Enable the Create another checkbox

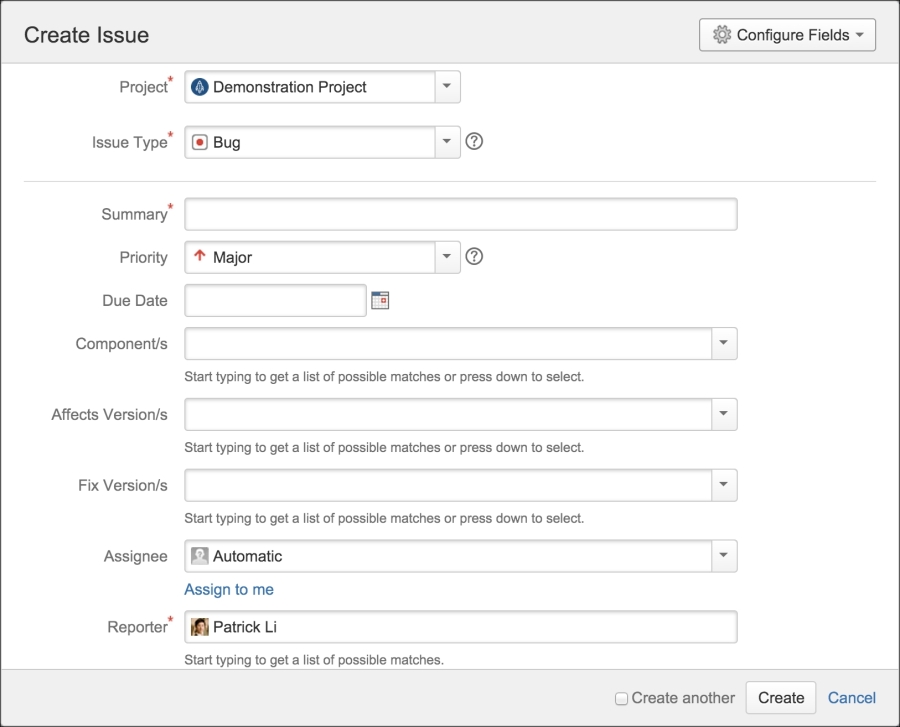point(620,698)
